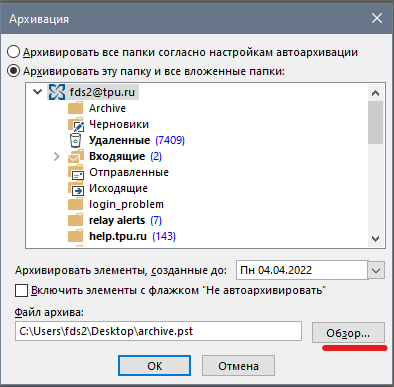Click the Удаленные trash bin icon

point(76,140)
